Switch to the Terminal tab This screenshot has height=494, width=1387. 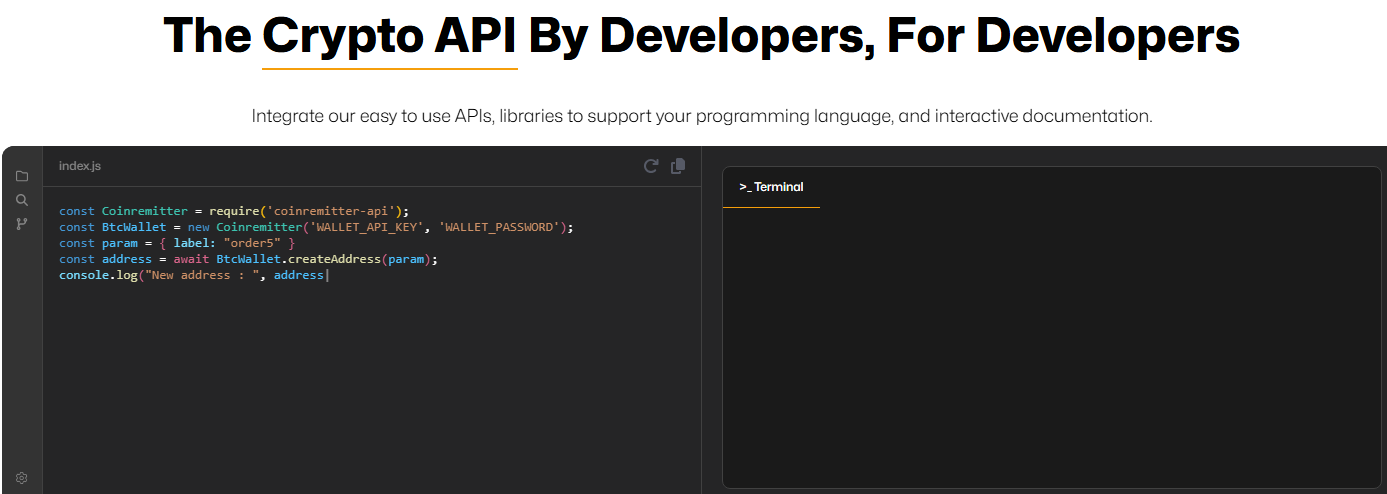771,187
